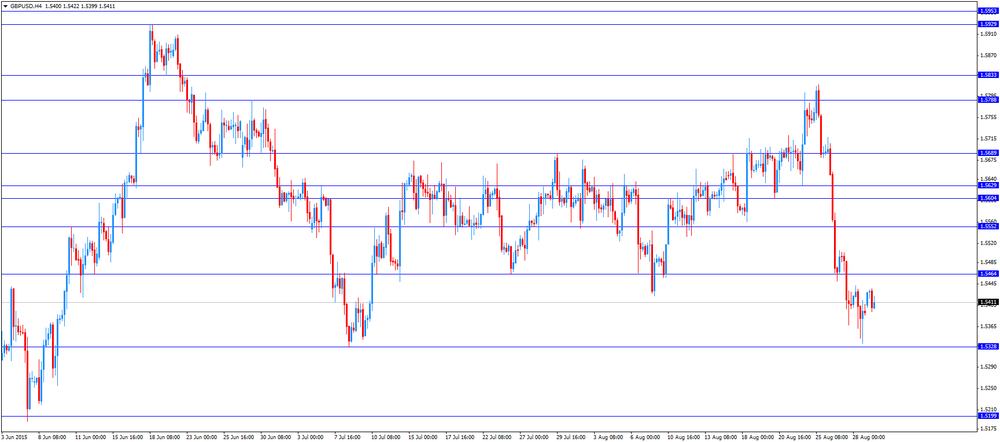Click the 18 Jun 08:00 time label
The height and width of the screenshot is (442, 1000).
click(165, 438)
